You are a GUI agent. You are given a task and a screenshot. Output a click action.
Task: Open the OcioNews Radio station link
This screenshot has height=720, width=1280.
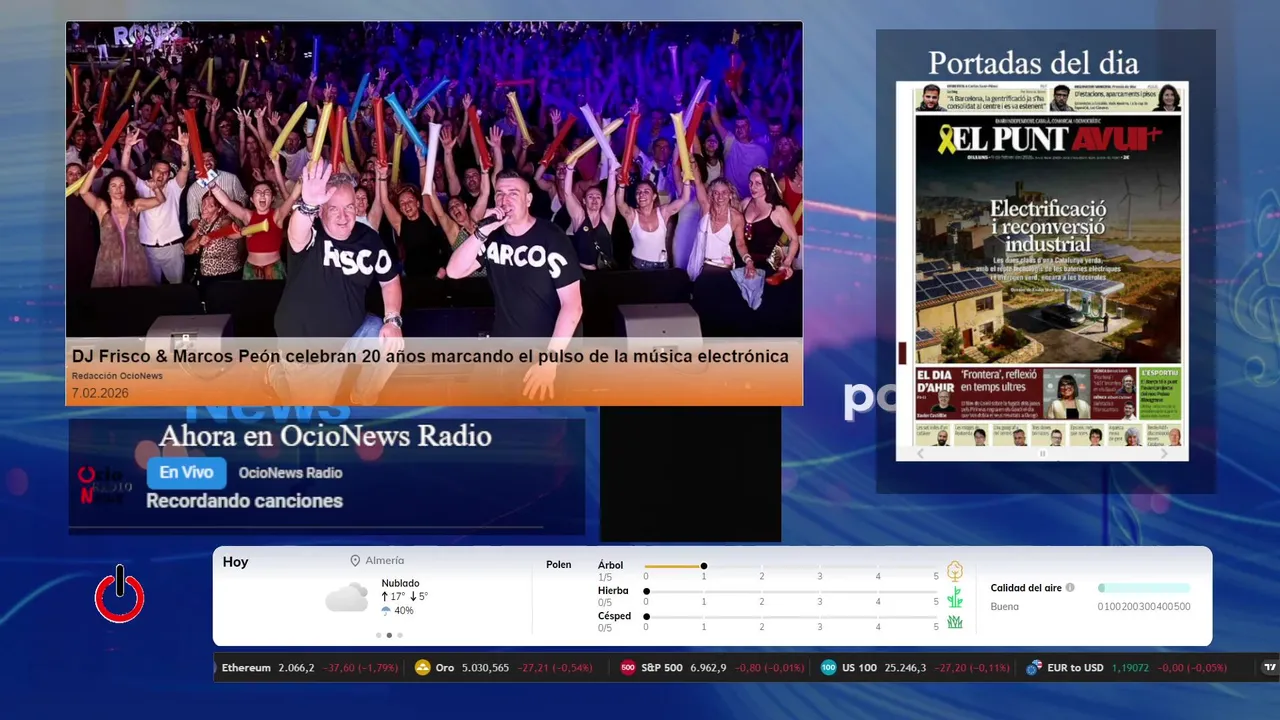pyautogui.click(x=290, y=473)
